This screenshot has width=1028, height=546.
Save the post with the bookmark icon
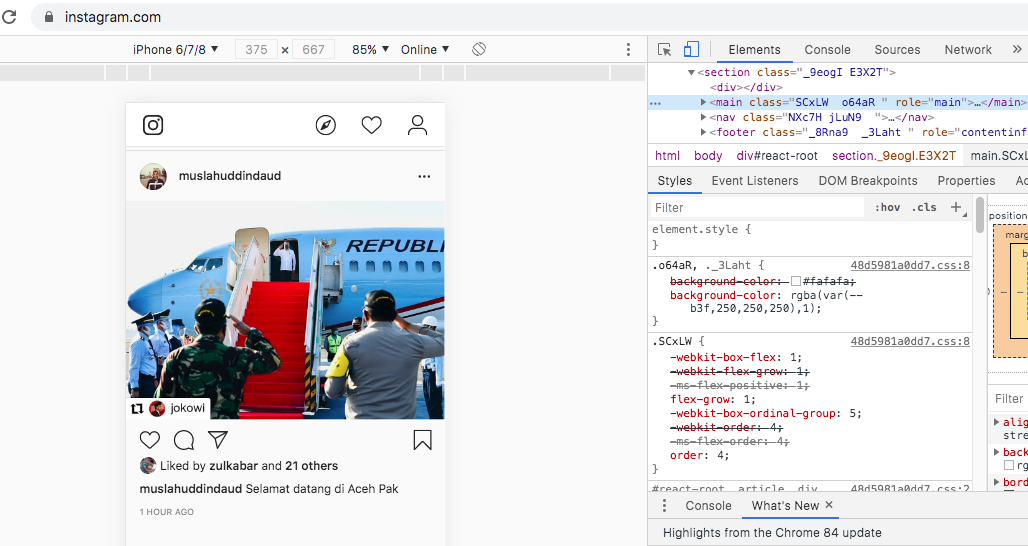click(422, 440)
